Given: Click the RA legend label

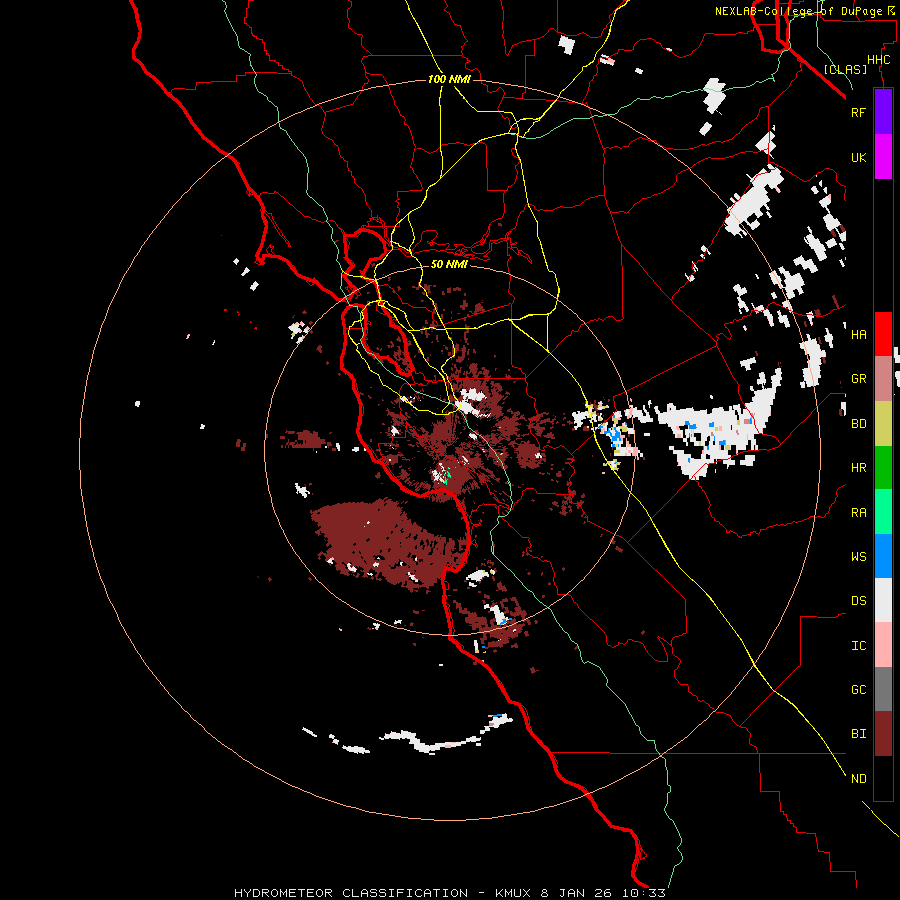Looking at the screenshot, I should coord(858,513).
